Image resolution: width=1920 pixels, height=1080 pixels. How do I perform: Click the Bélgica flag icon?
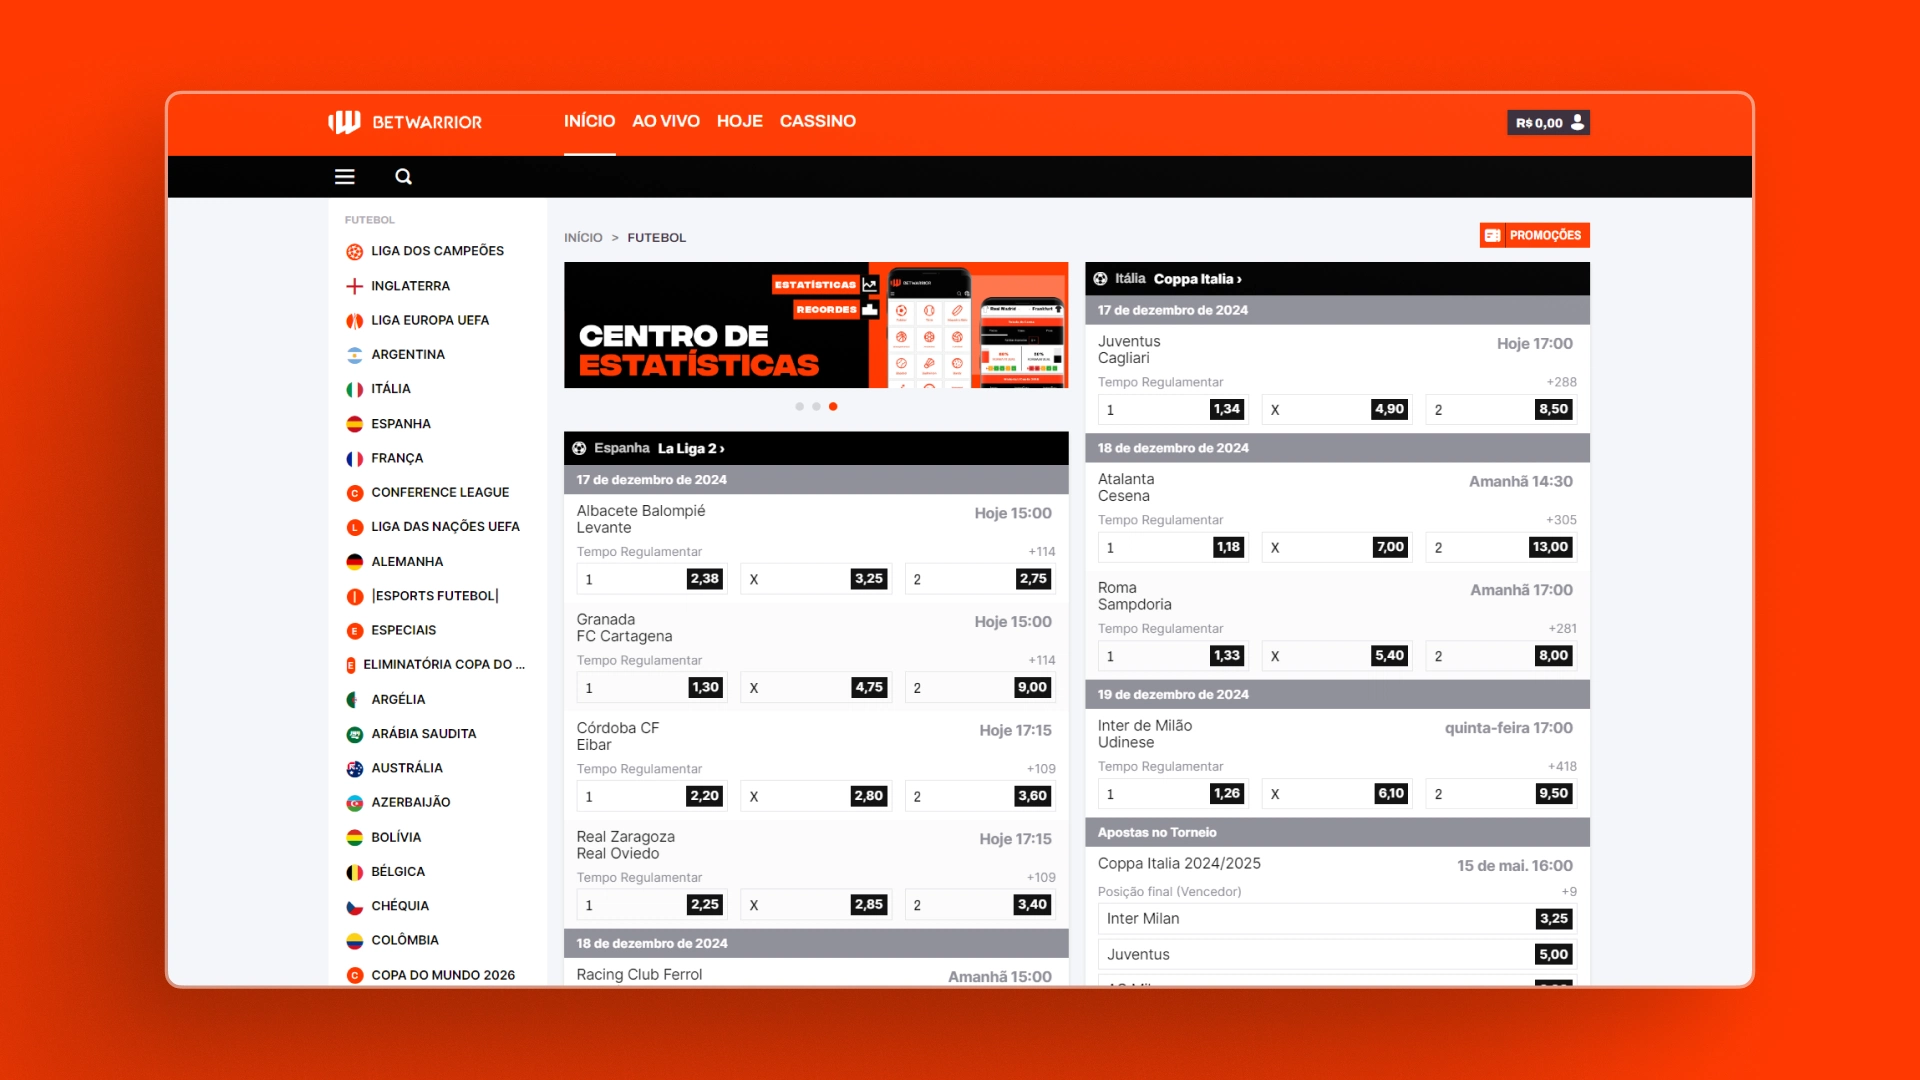click(x=354, y=872)
